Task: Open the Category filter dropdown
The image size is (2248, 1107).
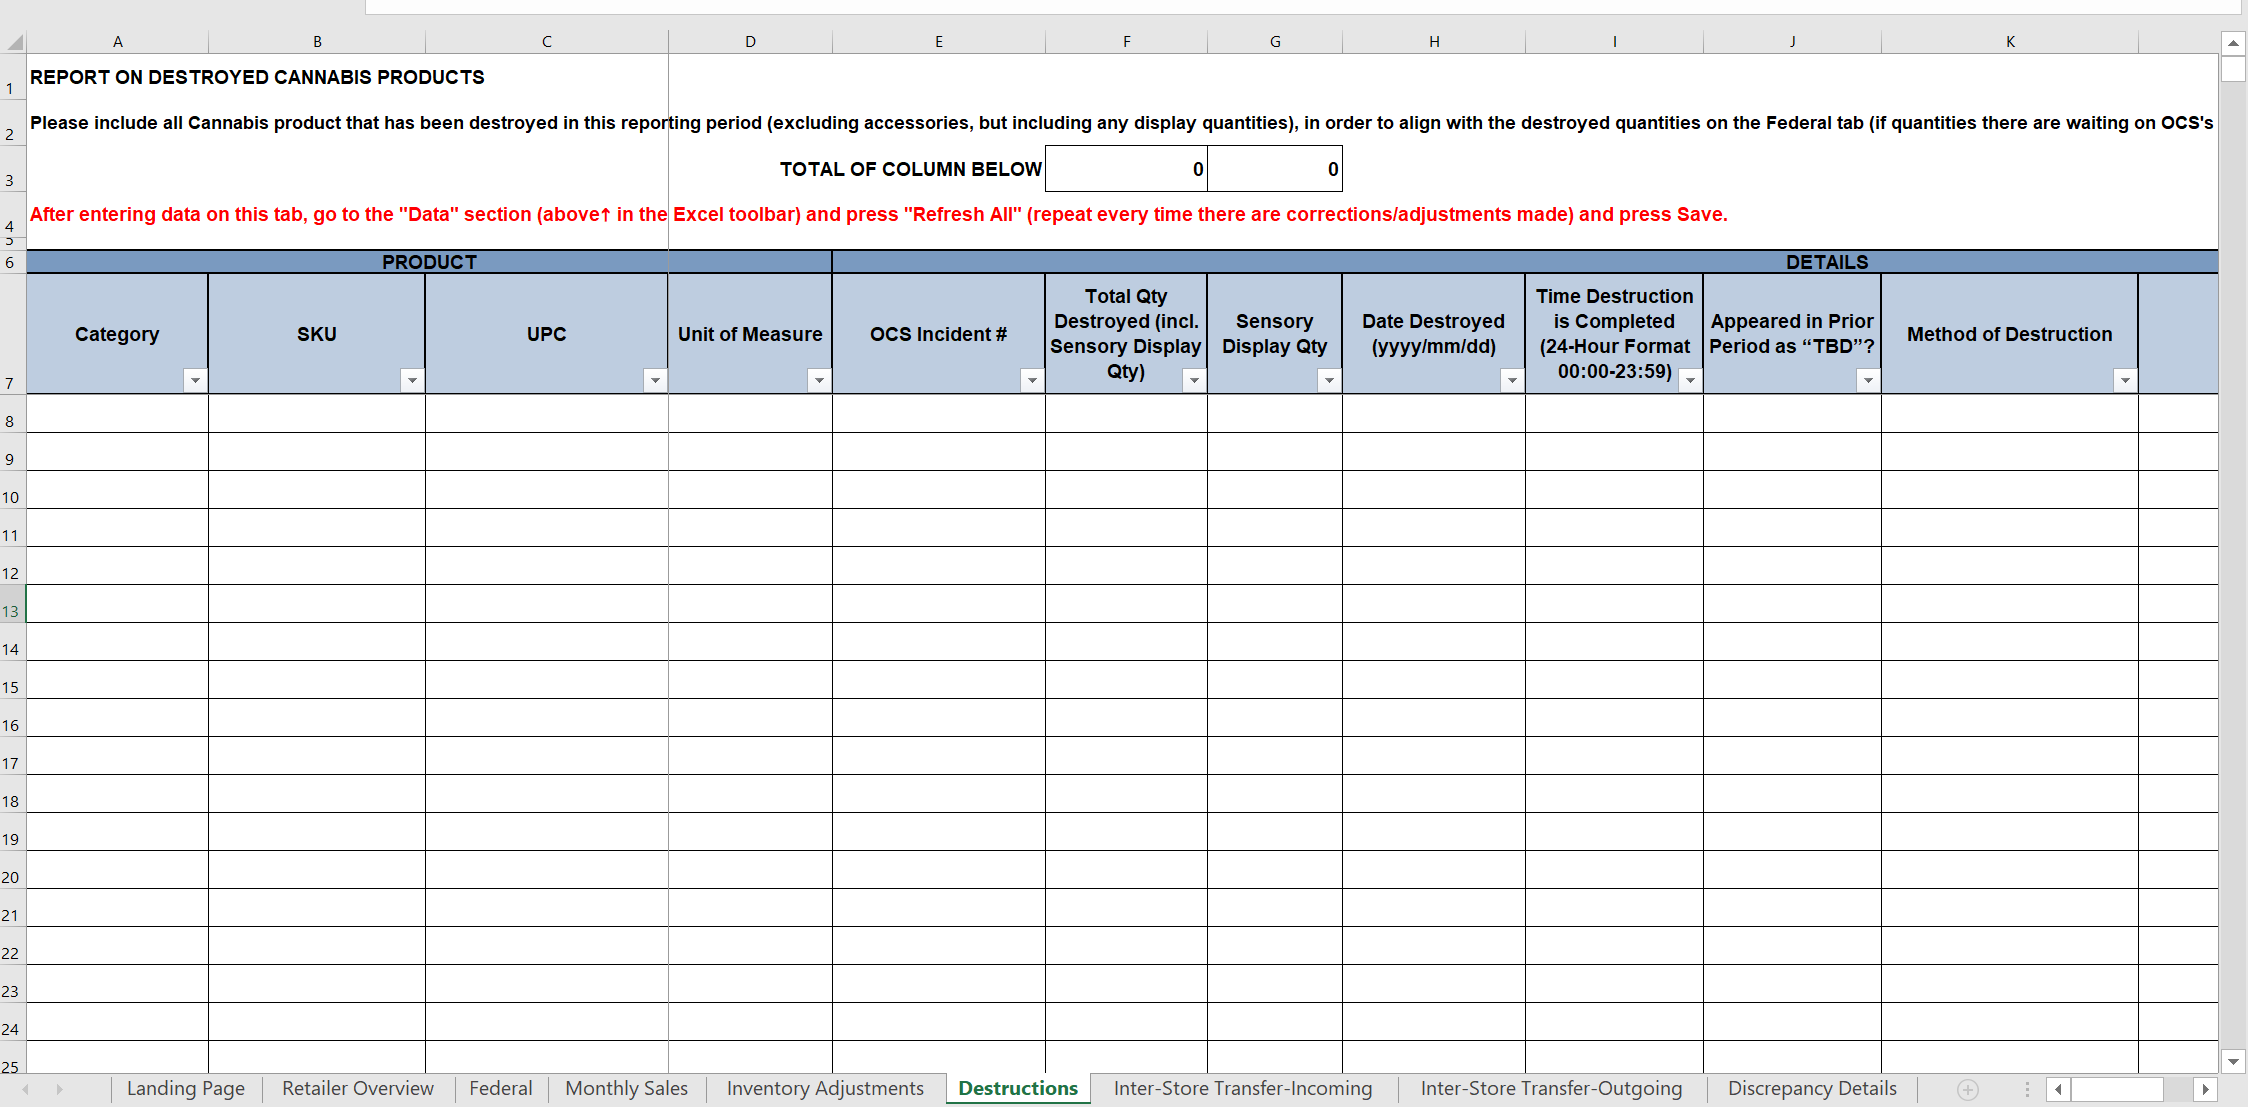Action: point(195,380)
